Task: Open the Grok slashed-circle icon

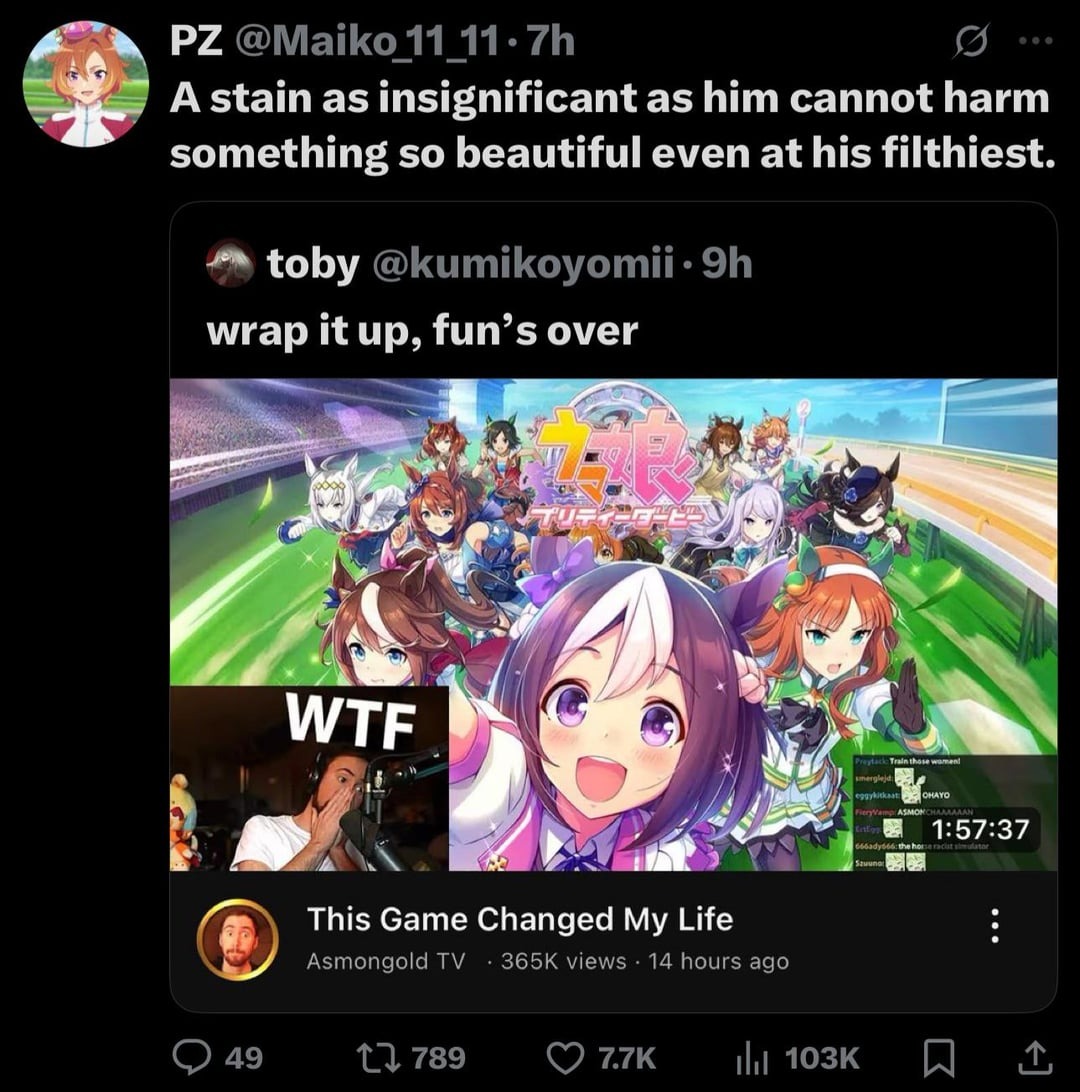Action: pyautogui.click(x=972, y=40)
